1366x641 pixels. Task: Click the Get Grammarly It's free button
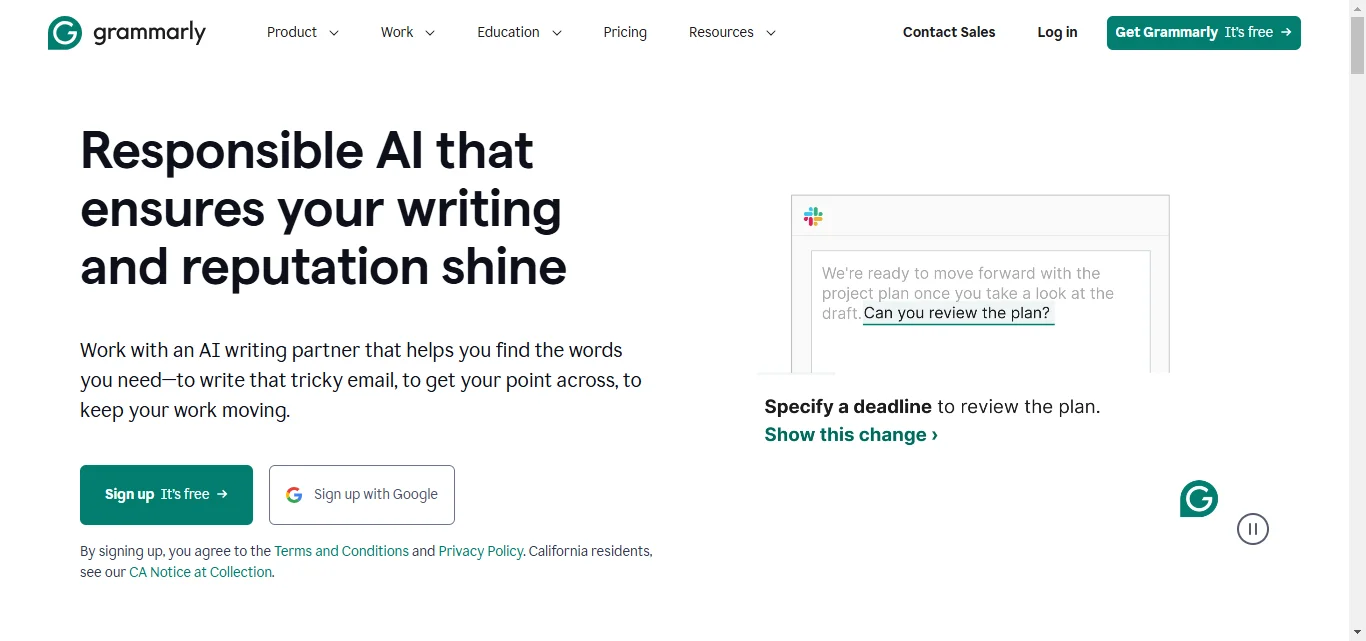[x=1203, y=32]
